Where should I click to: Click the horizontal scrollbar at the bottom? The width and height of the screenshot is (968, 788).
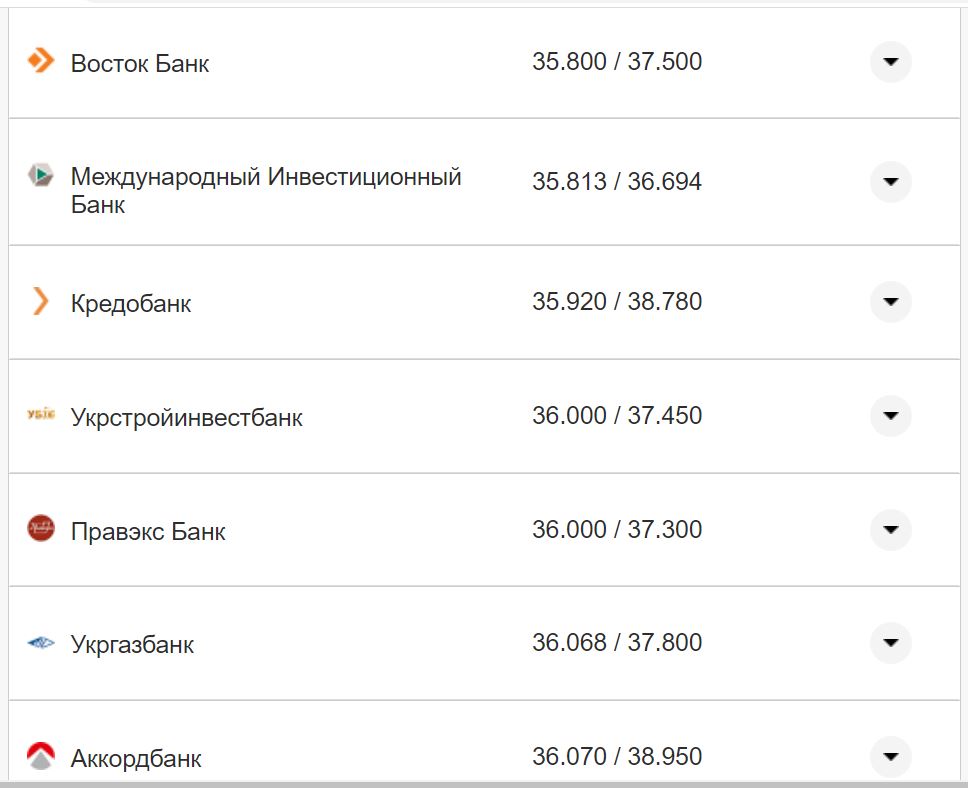point(484,783)
